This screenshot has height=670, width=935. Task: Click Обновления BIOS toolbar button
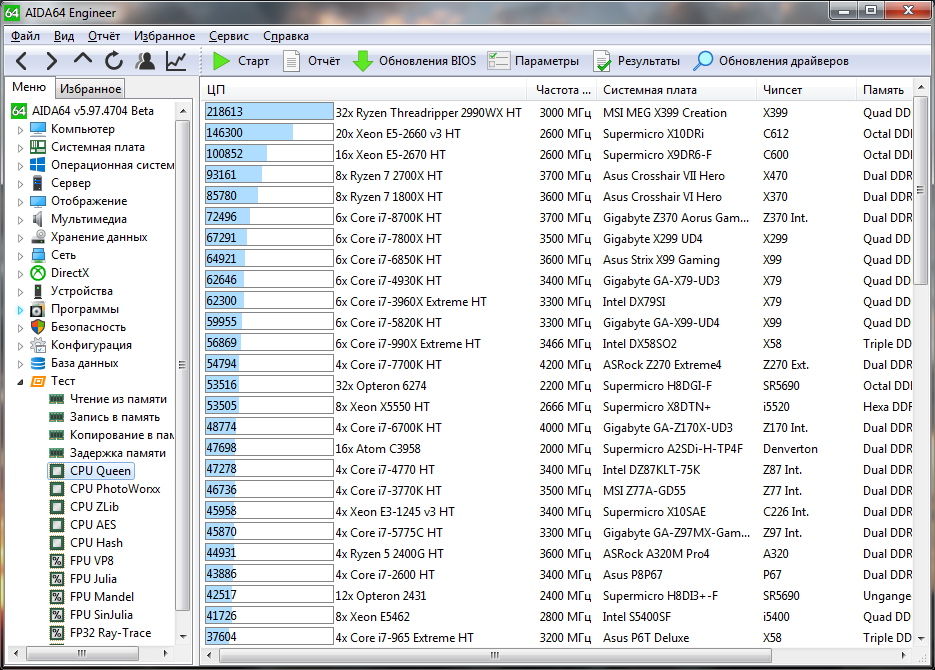415,61
